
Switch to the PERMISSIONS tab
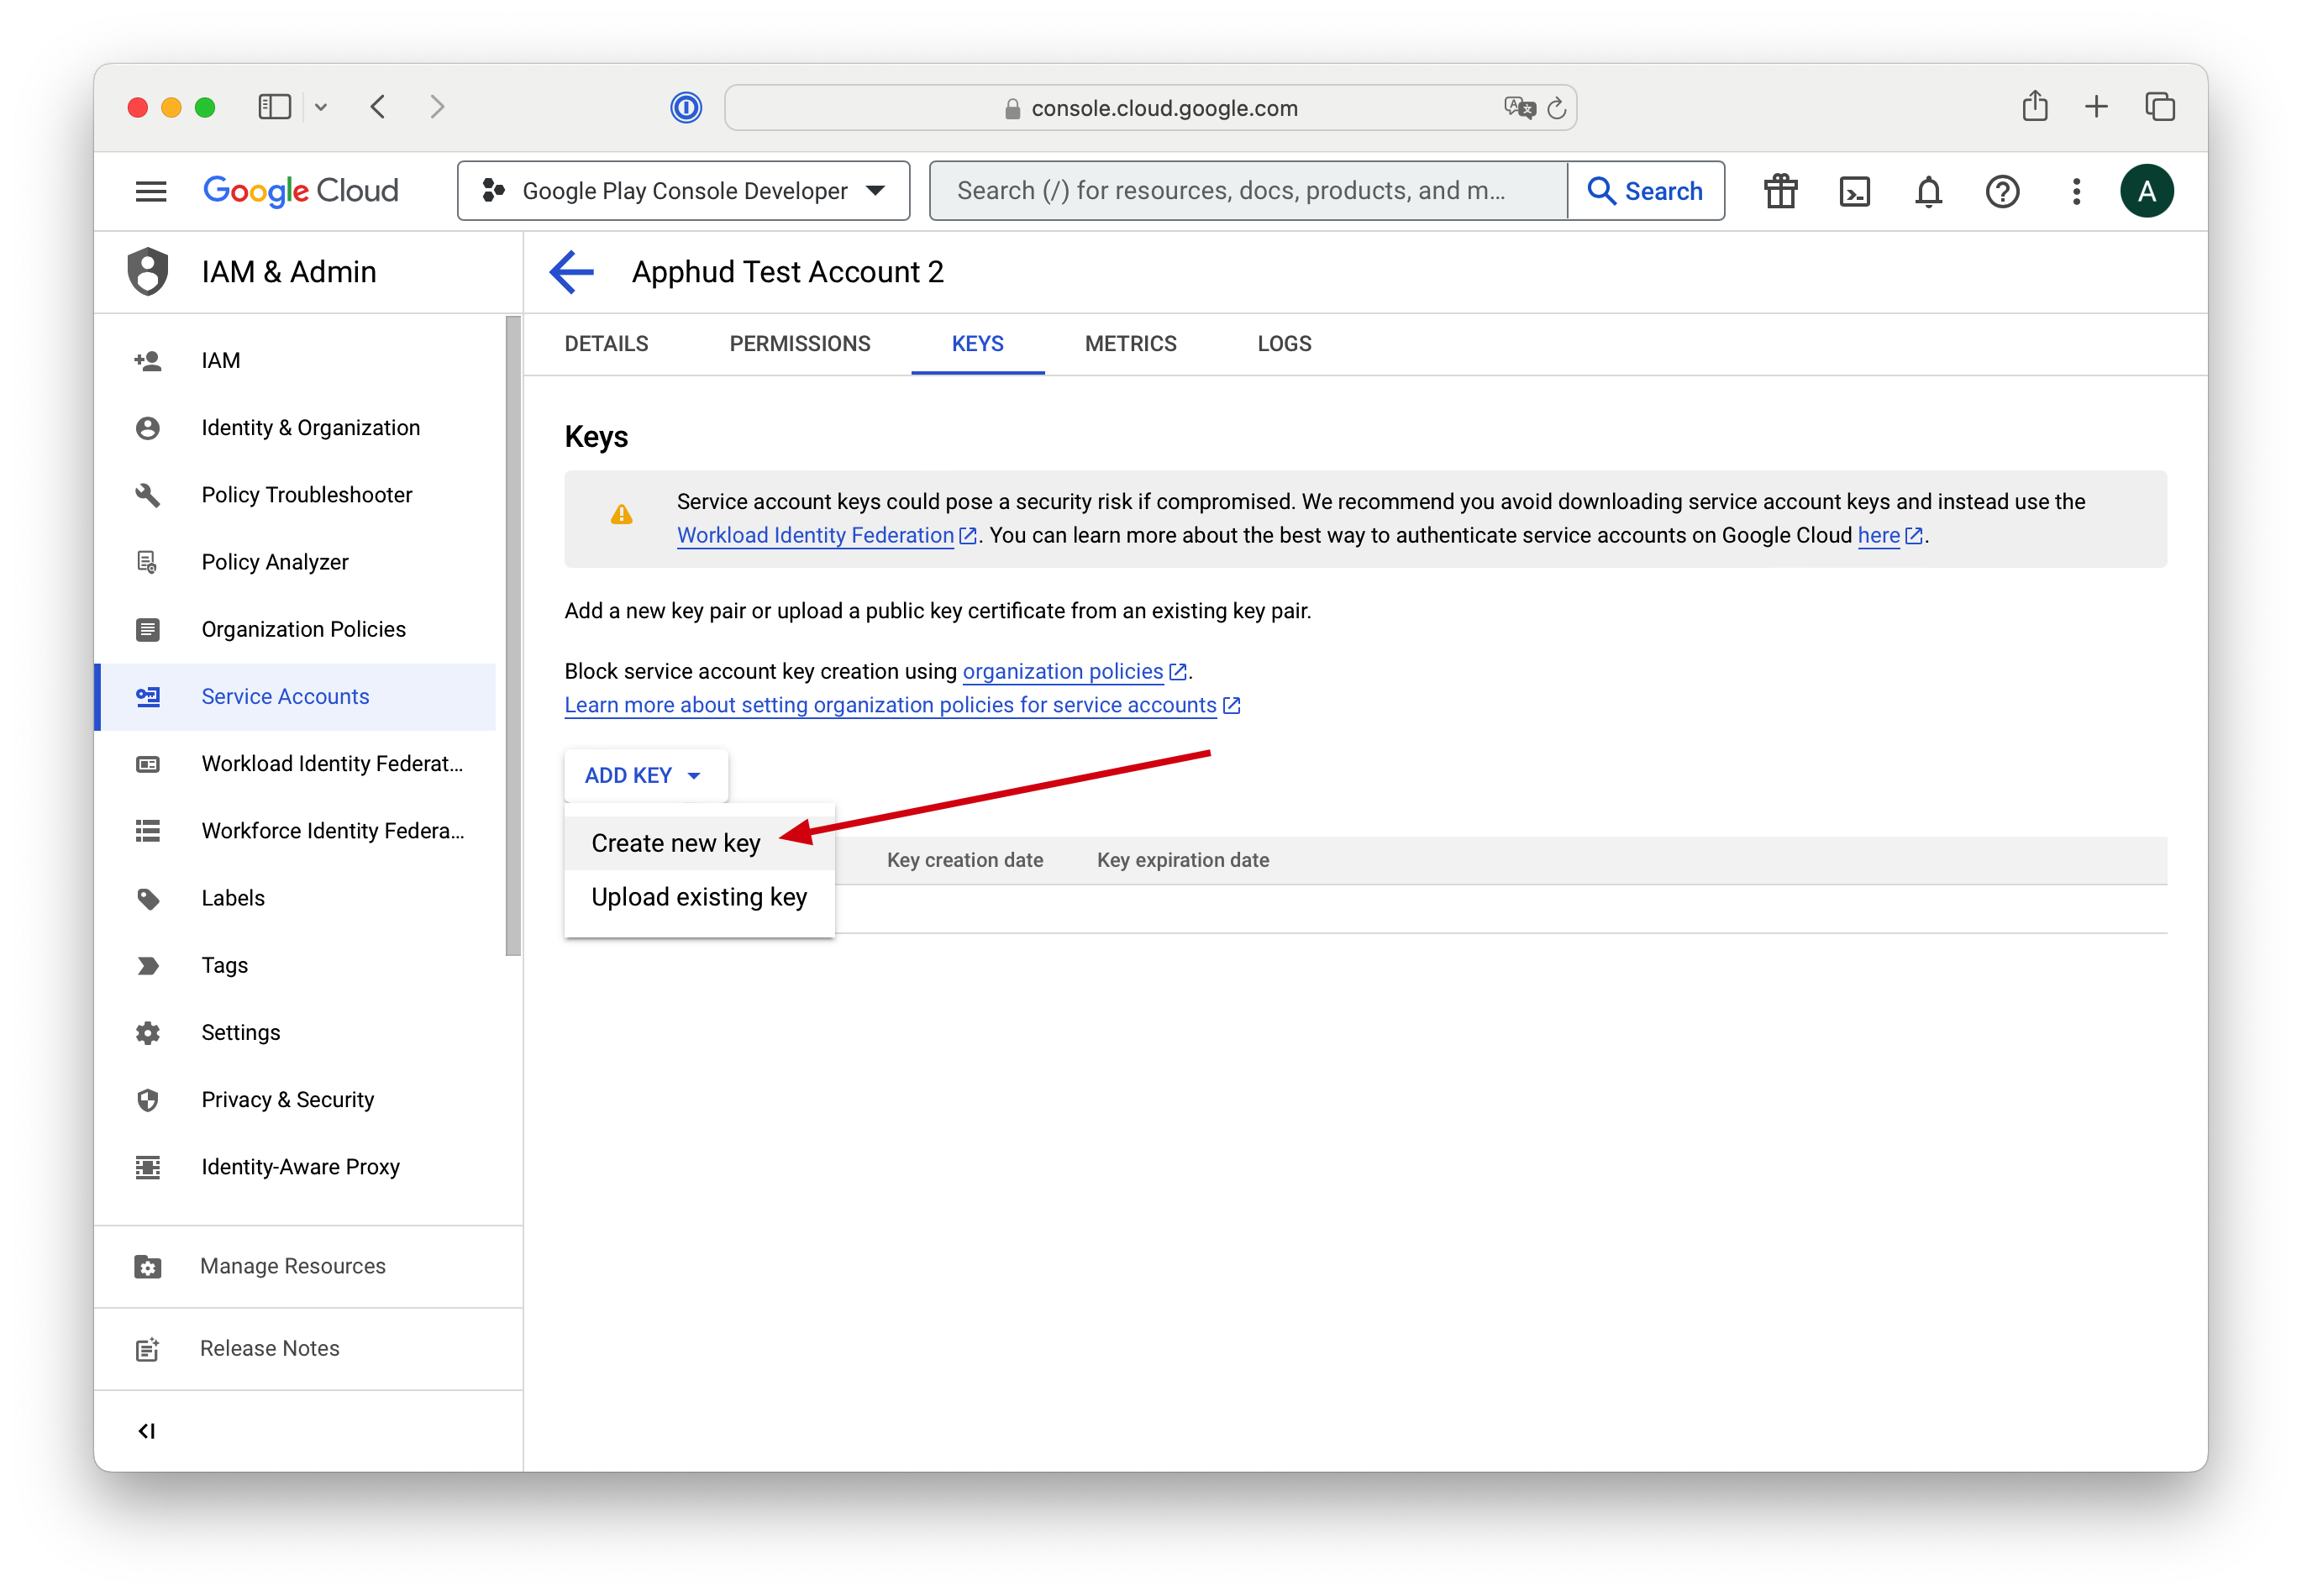[799, 343]
